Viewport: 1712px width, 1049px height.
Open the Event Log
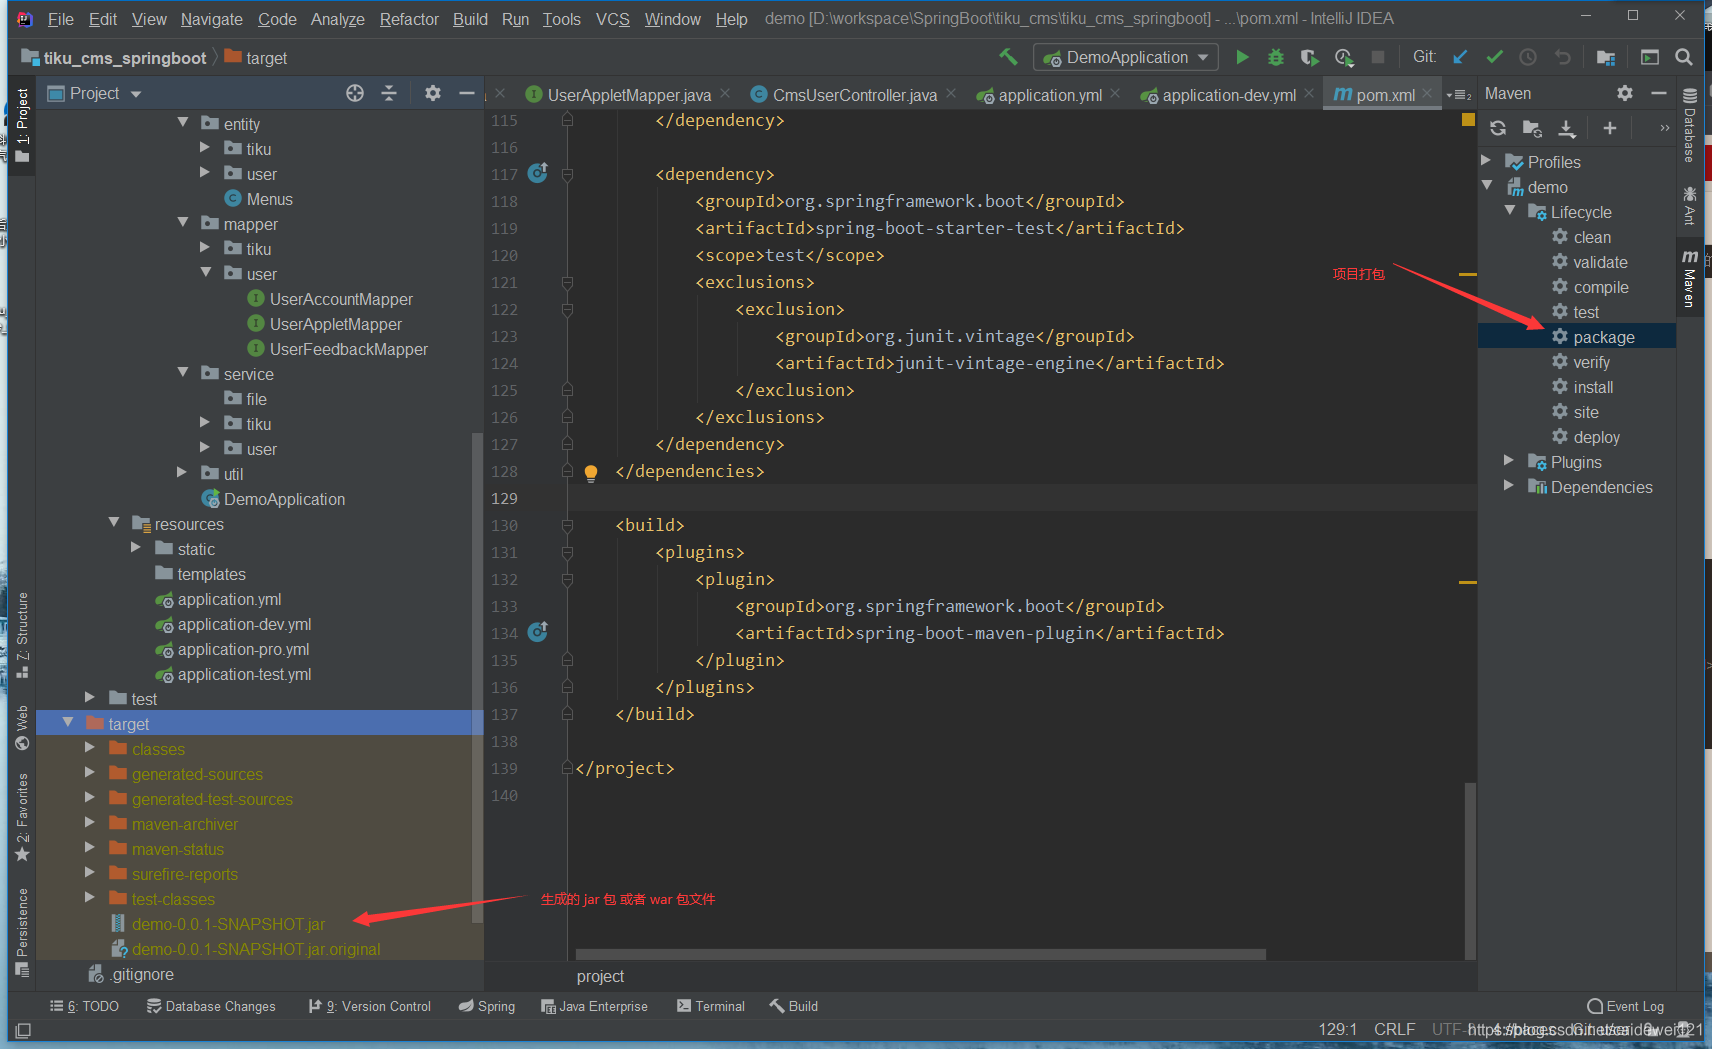(x=1626, y=1005)
